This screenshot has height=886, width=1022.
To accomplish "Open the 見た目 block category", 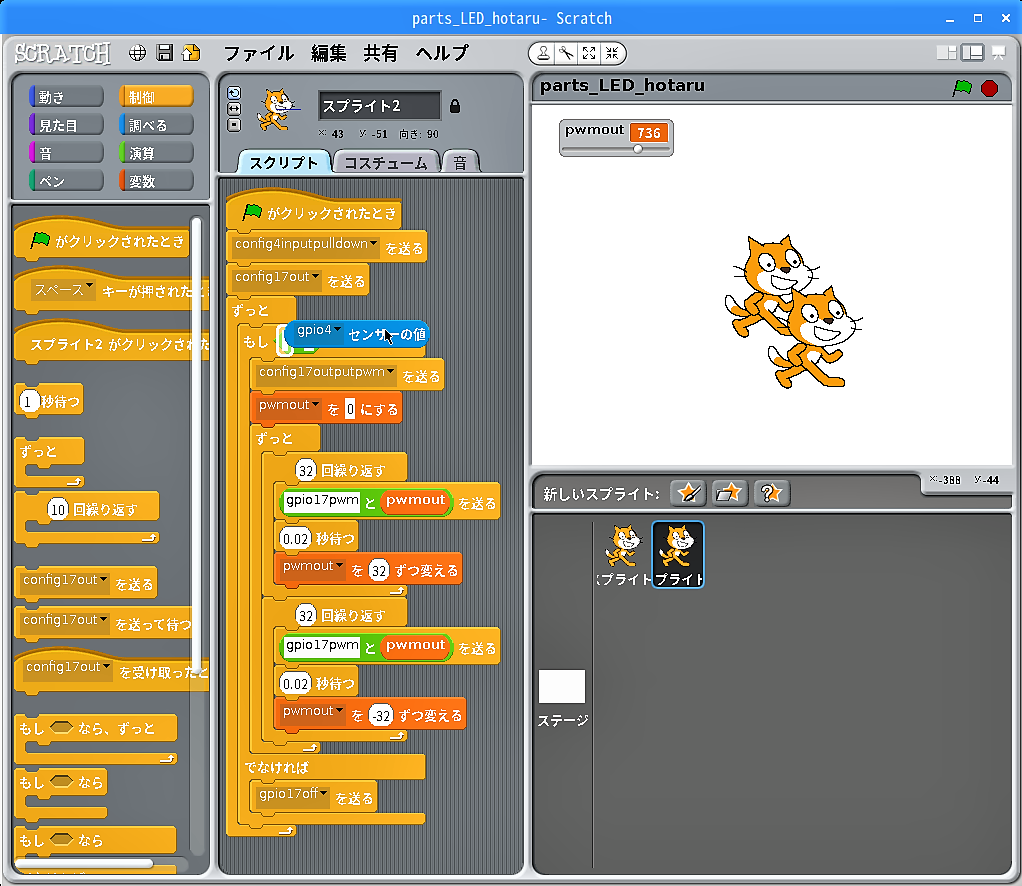I will click(x=66, y=125).
